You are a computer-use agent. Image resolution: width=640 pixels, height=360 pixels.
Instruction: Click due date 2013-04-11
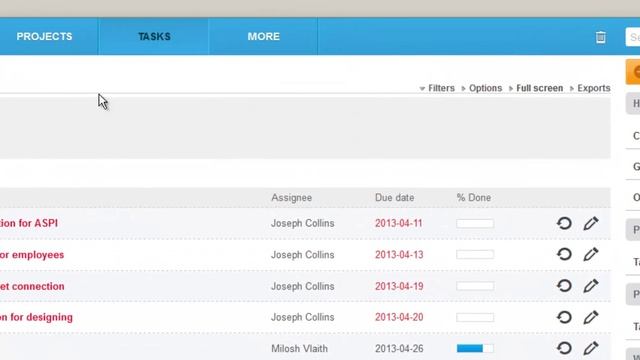pyautogui.click(x=398, y=223)
